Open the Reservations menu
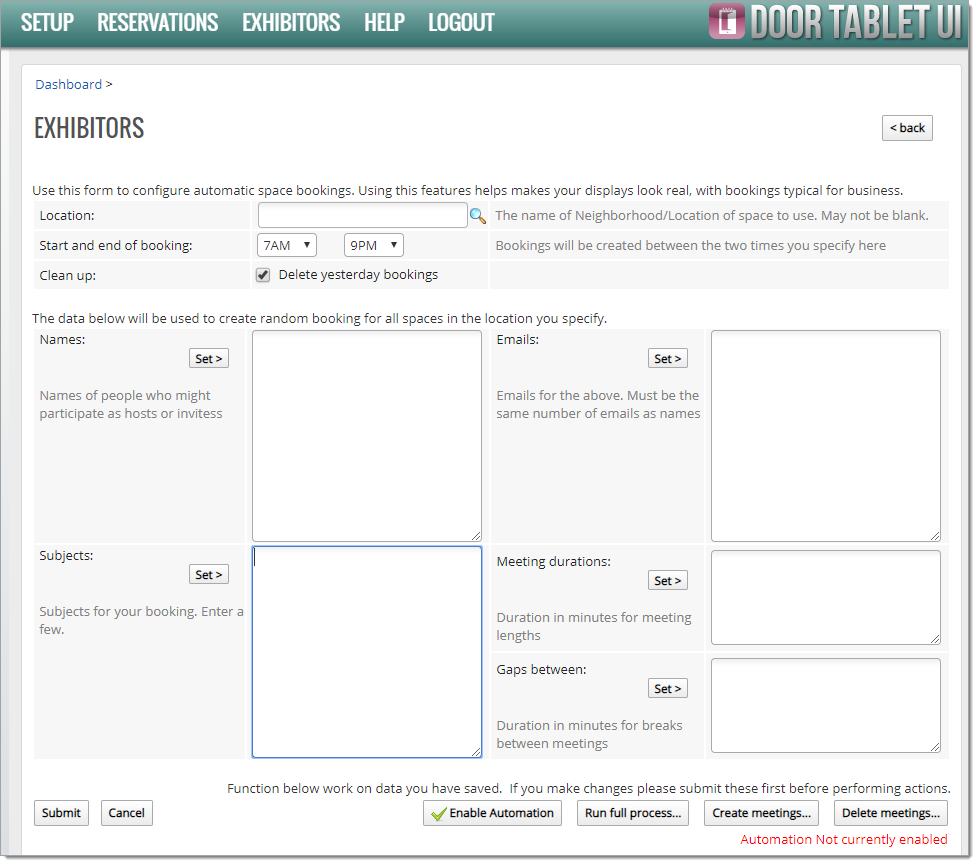This screenshot has height=864, width=977. click(157, 22)
